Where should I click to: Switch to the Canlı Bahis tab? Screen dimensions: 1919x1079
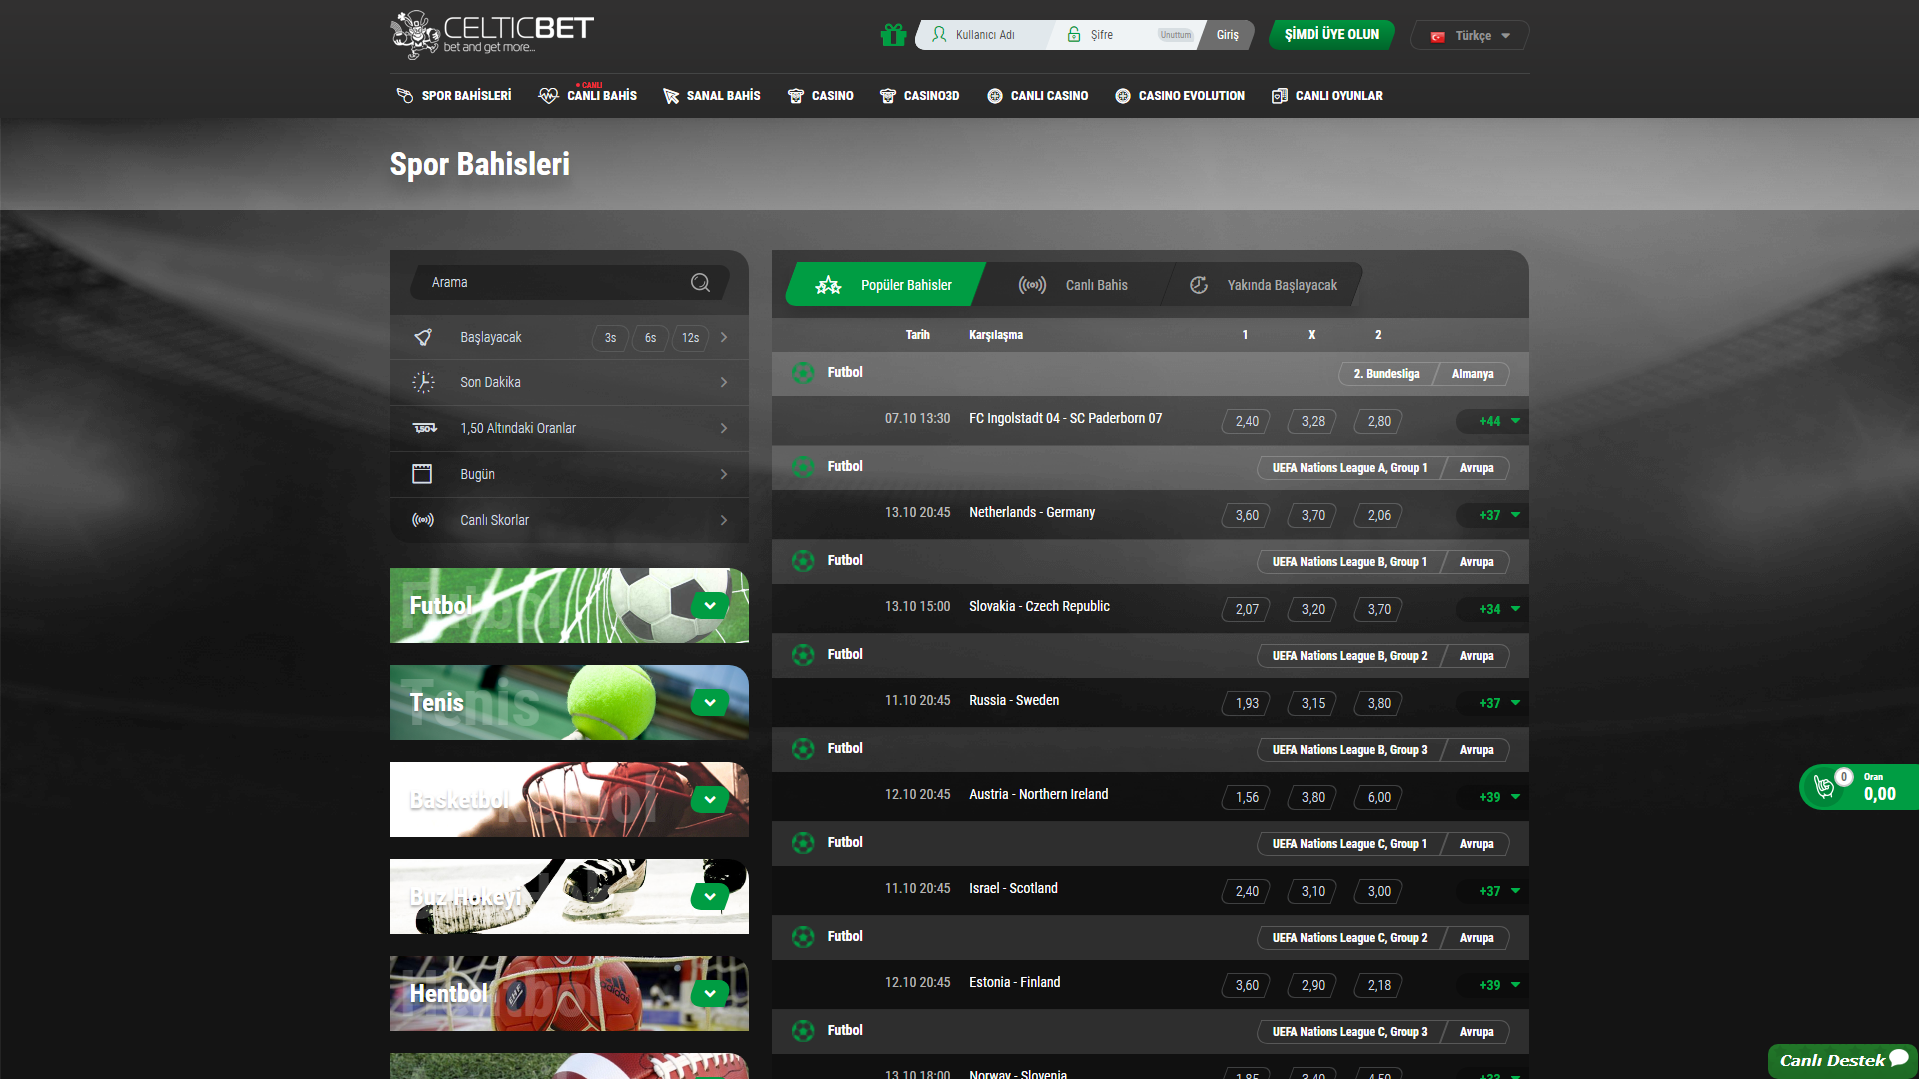tap(1073, 285)
